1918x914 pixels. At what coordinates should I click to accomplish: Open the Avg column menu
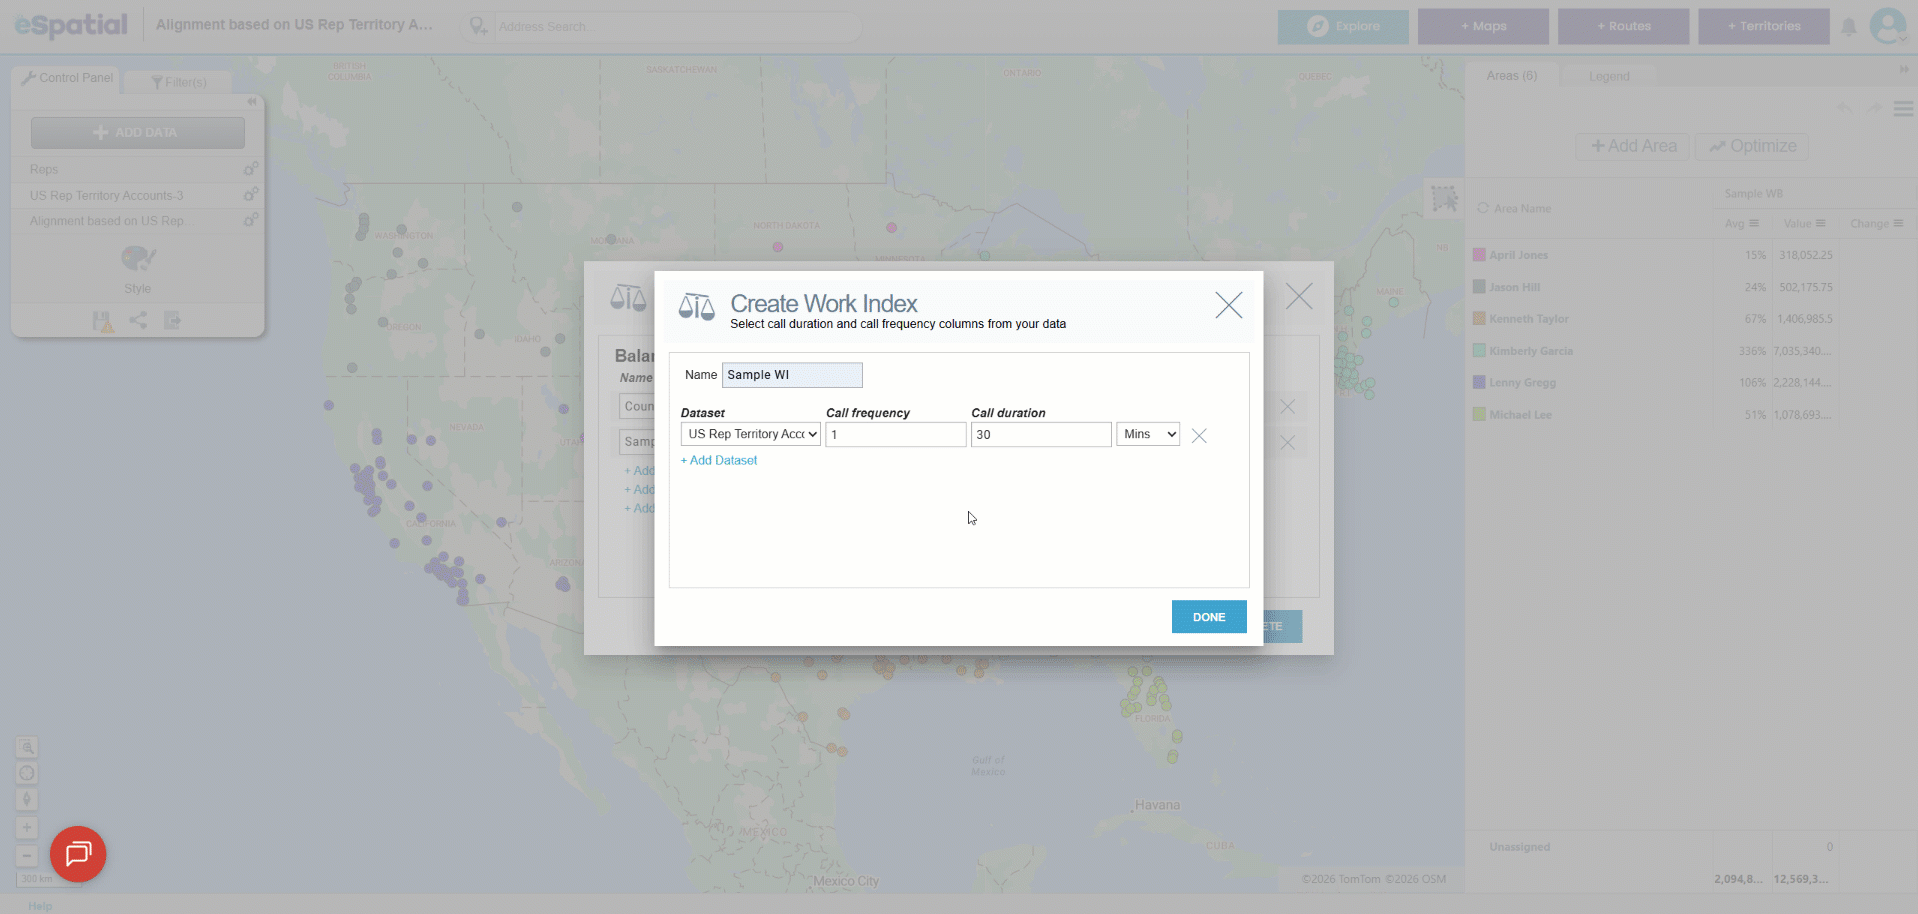[x=1754, y=223]
